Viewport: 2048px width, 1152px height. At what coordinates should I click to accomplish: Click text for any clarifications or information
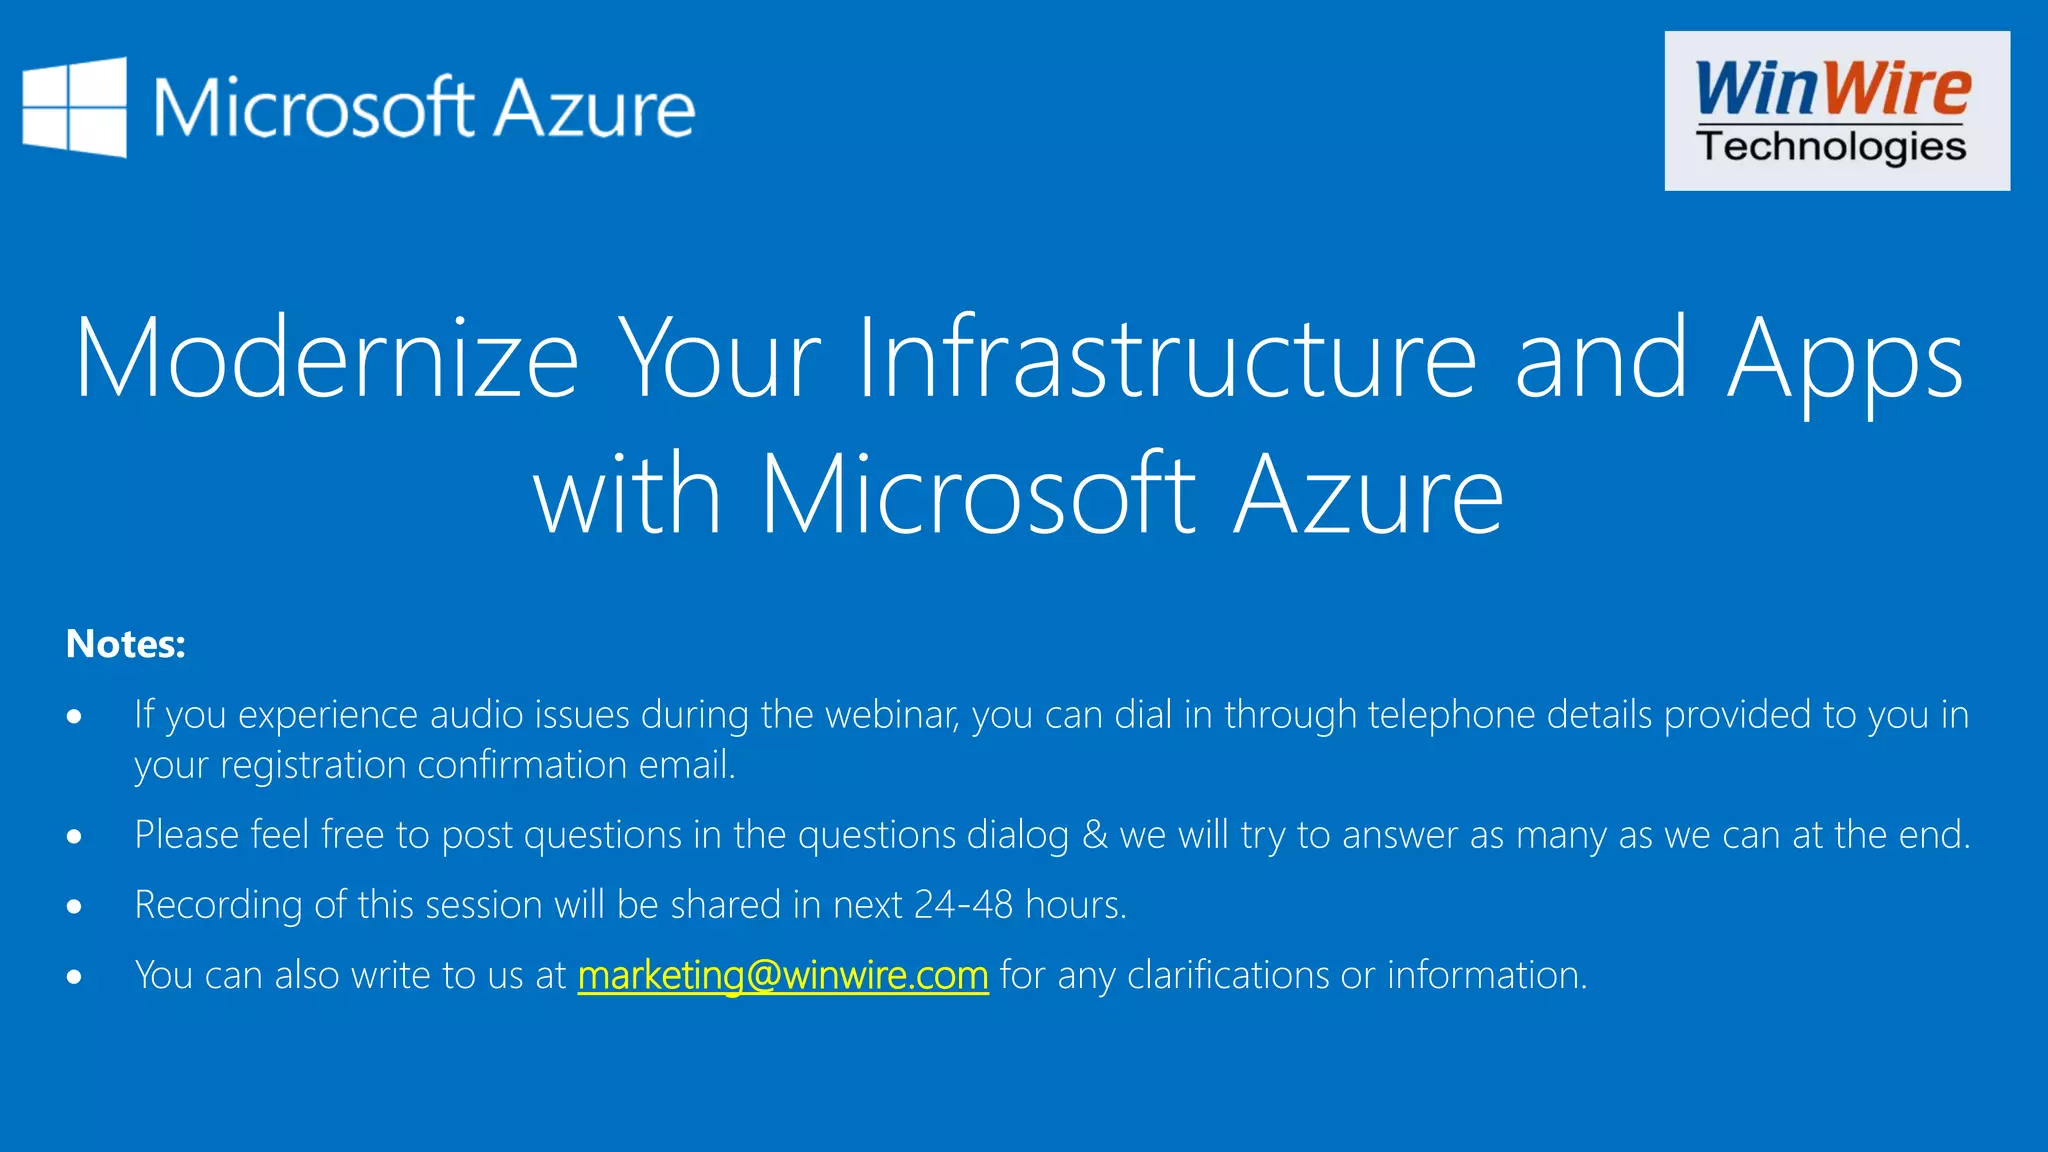1293,975
